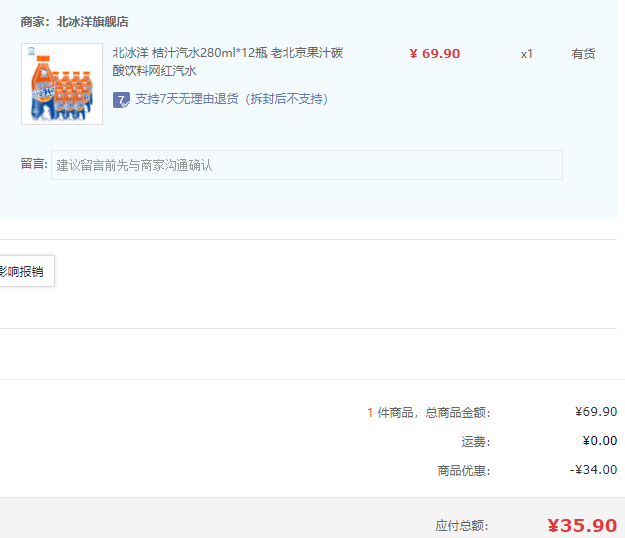Click the quantity x1 text
Image resolution: width=625 pixels, height=538 pixels.
(527, 54)
